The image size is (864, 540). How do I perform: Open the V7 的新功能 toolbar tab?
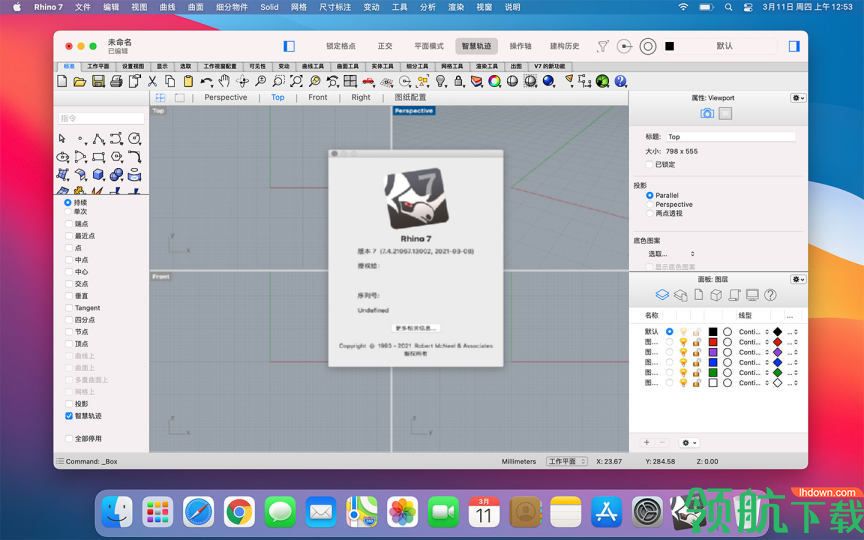(549, 66)
